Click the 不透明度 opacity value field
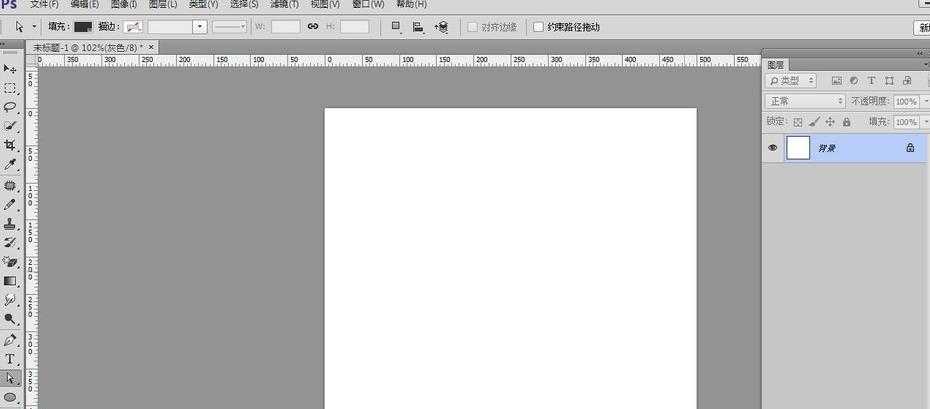 tap(906, 101)
